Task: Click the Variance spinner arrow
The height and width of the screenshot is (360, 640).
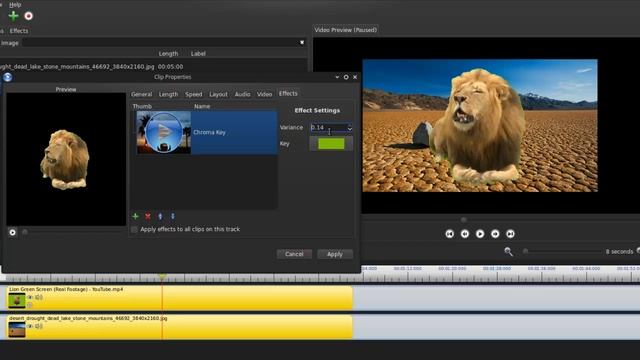Action: click(350, 128)
